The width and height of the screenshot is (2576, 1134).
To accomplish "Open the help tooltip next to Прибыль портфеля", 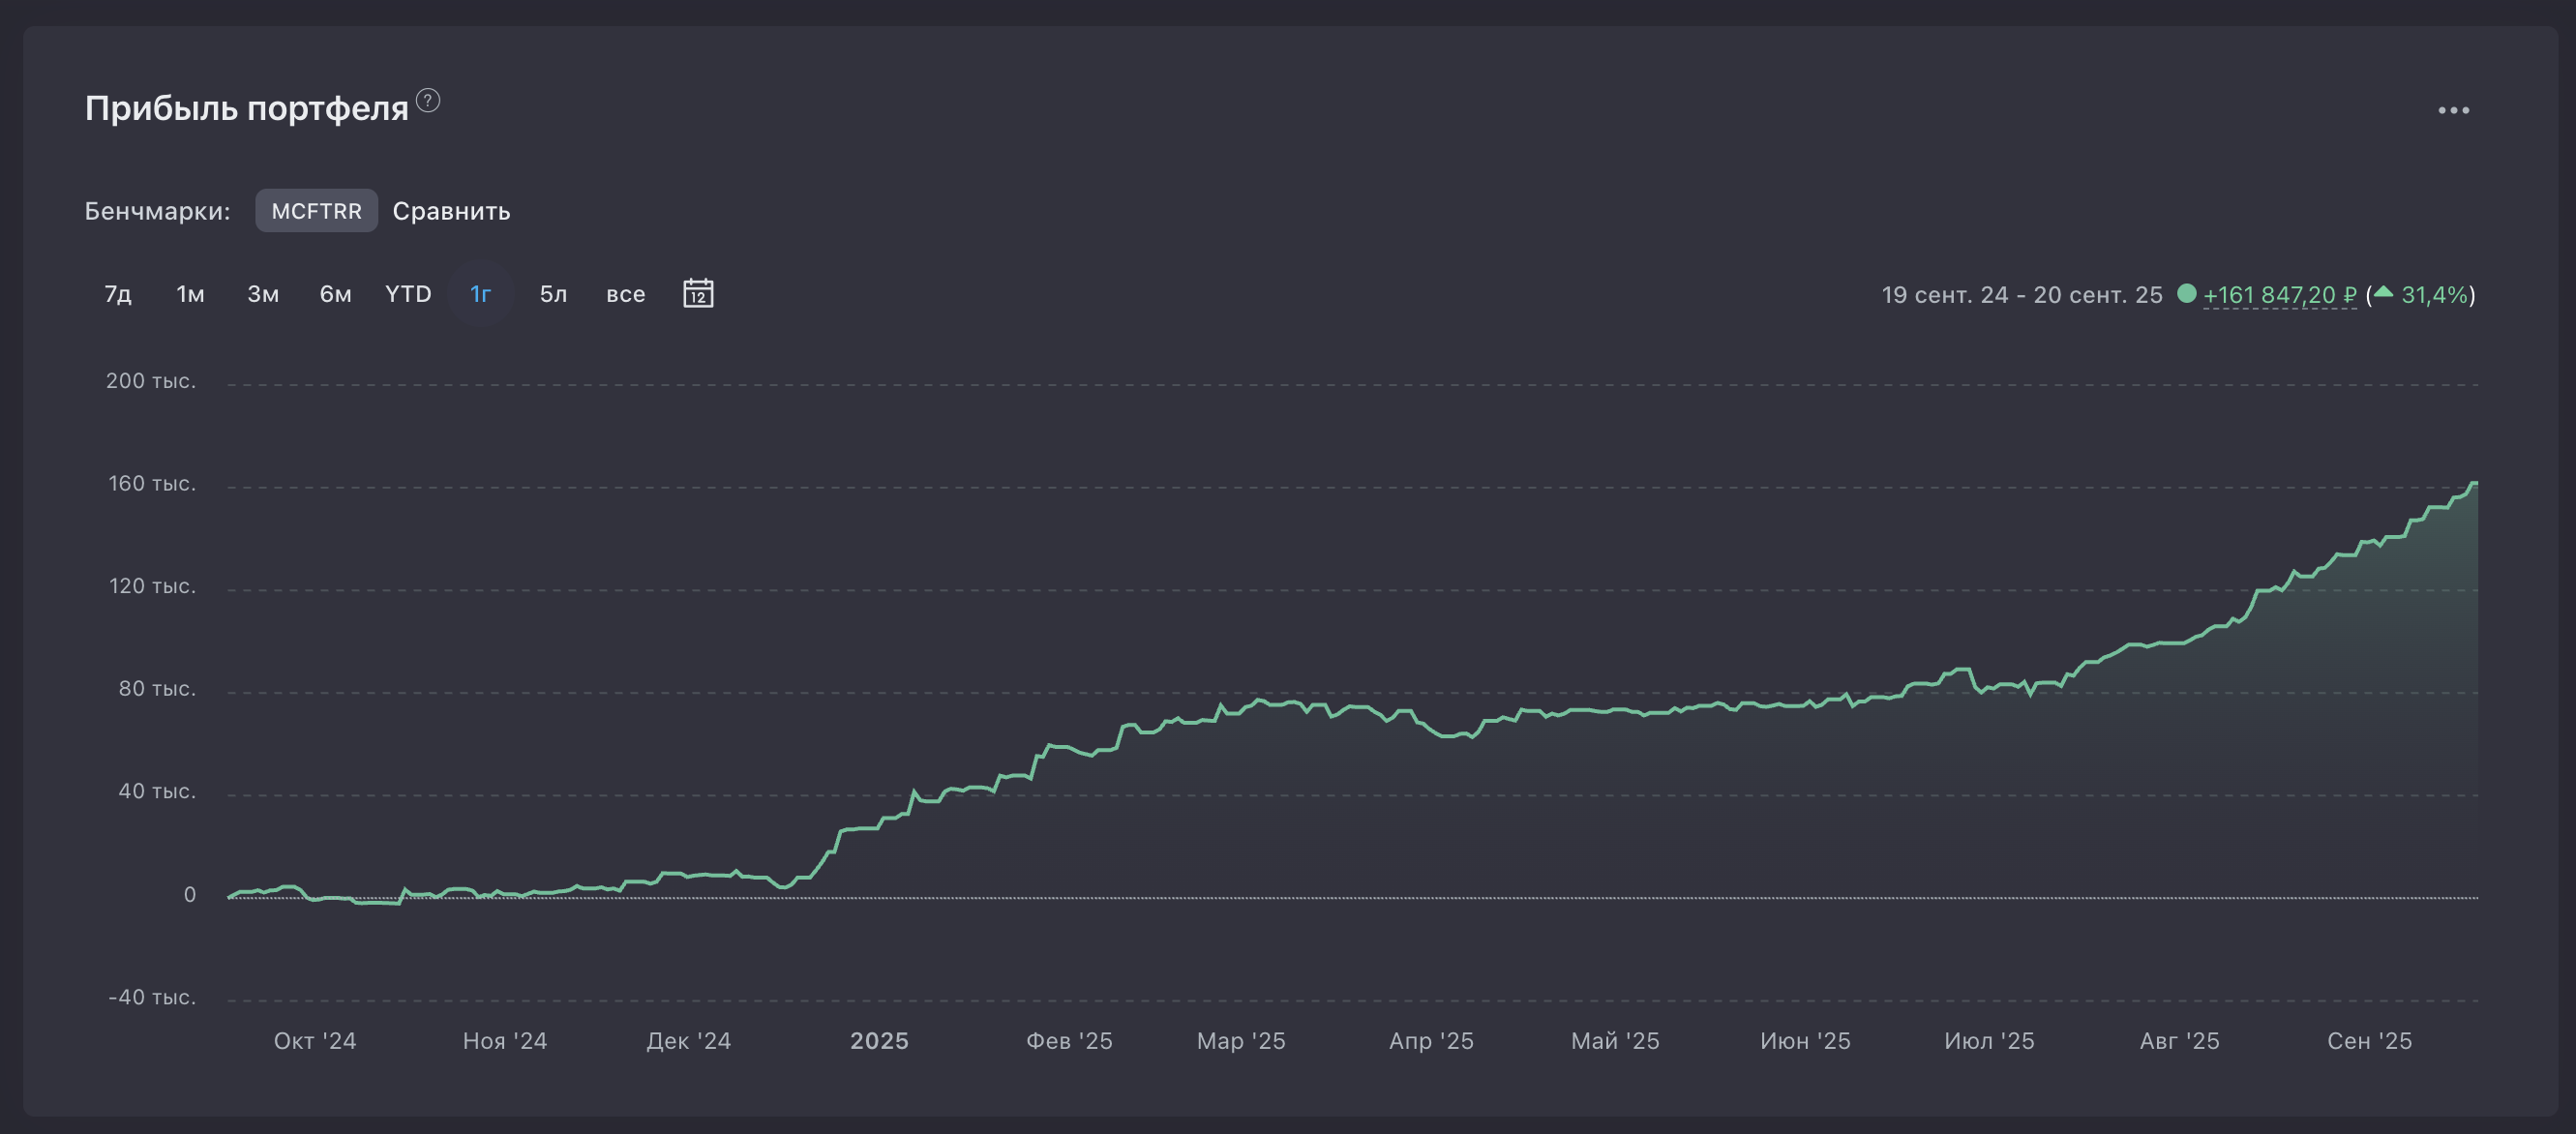I will (x=428, y=100).
